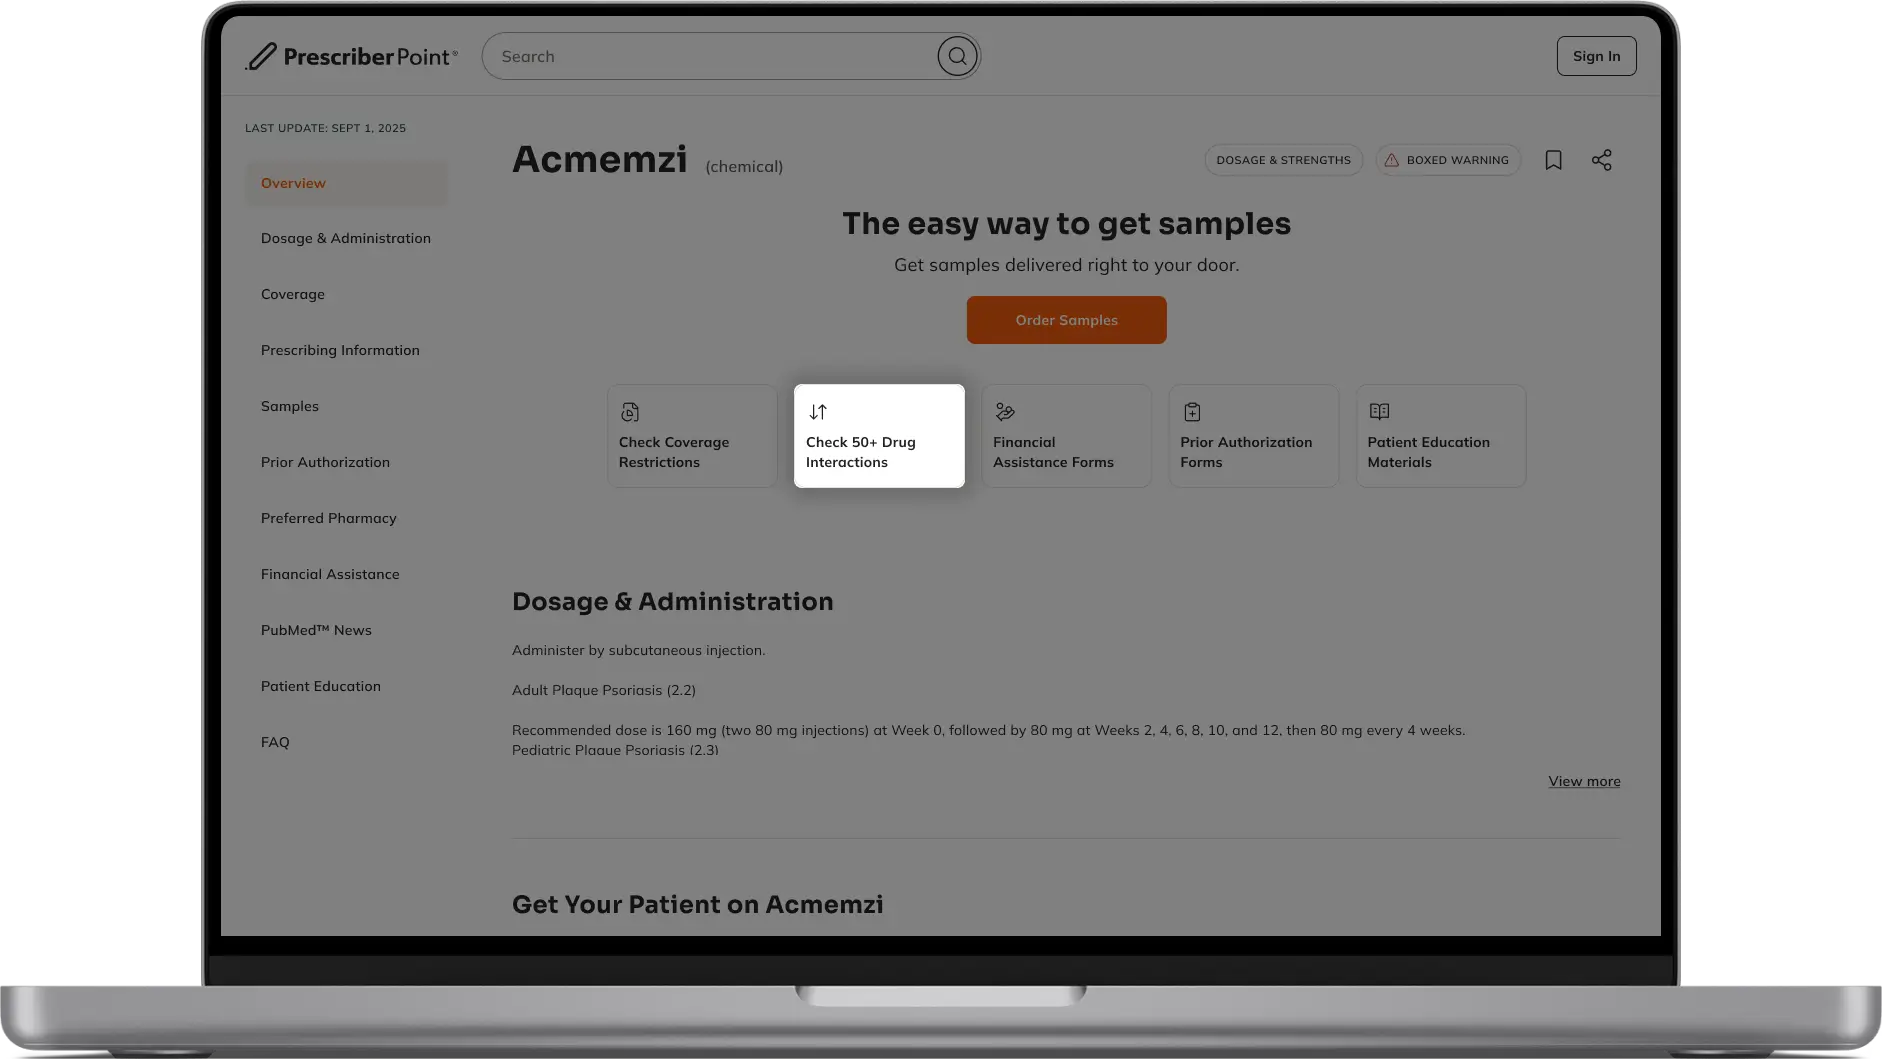
Task: Click the share icon
Action: (1601, 160)
